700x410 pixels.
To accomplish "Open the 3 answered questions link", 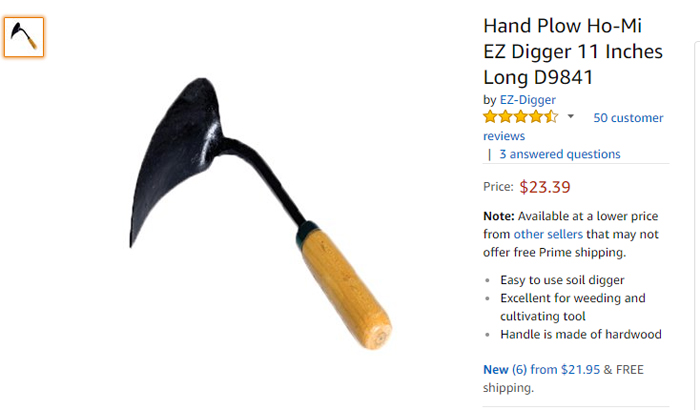I will click(560, 154).
